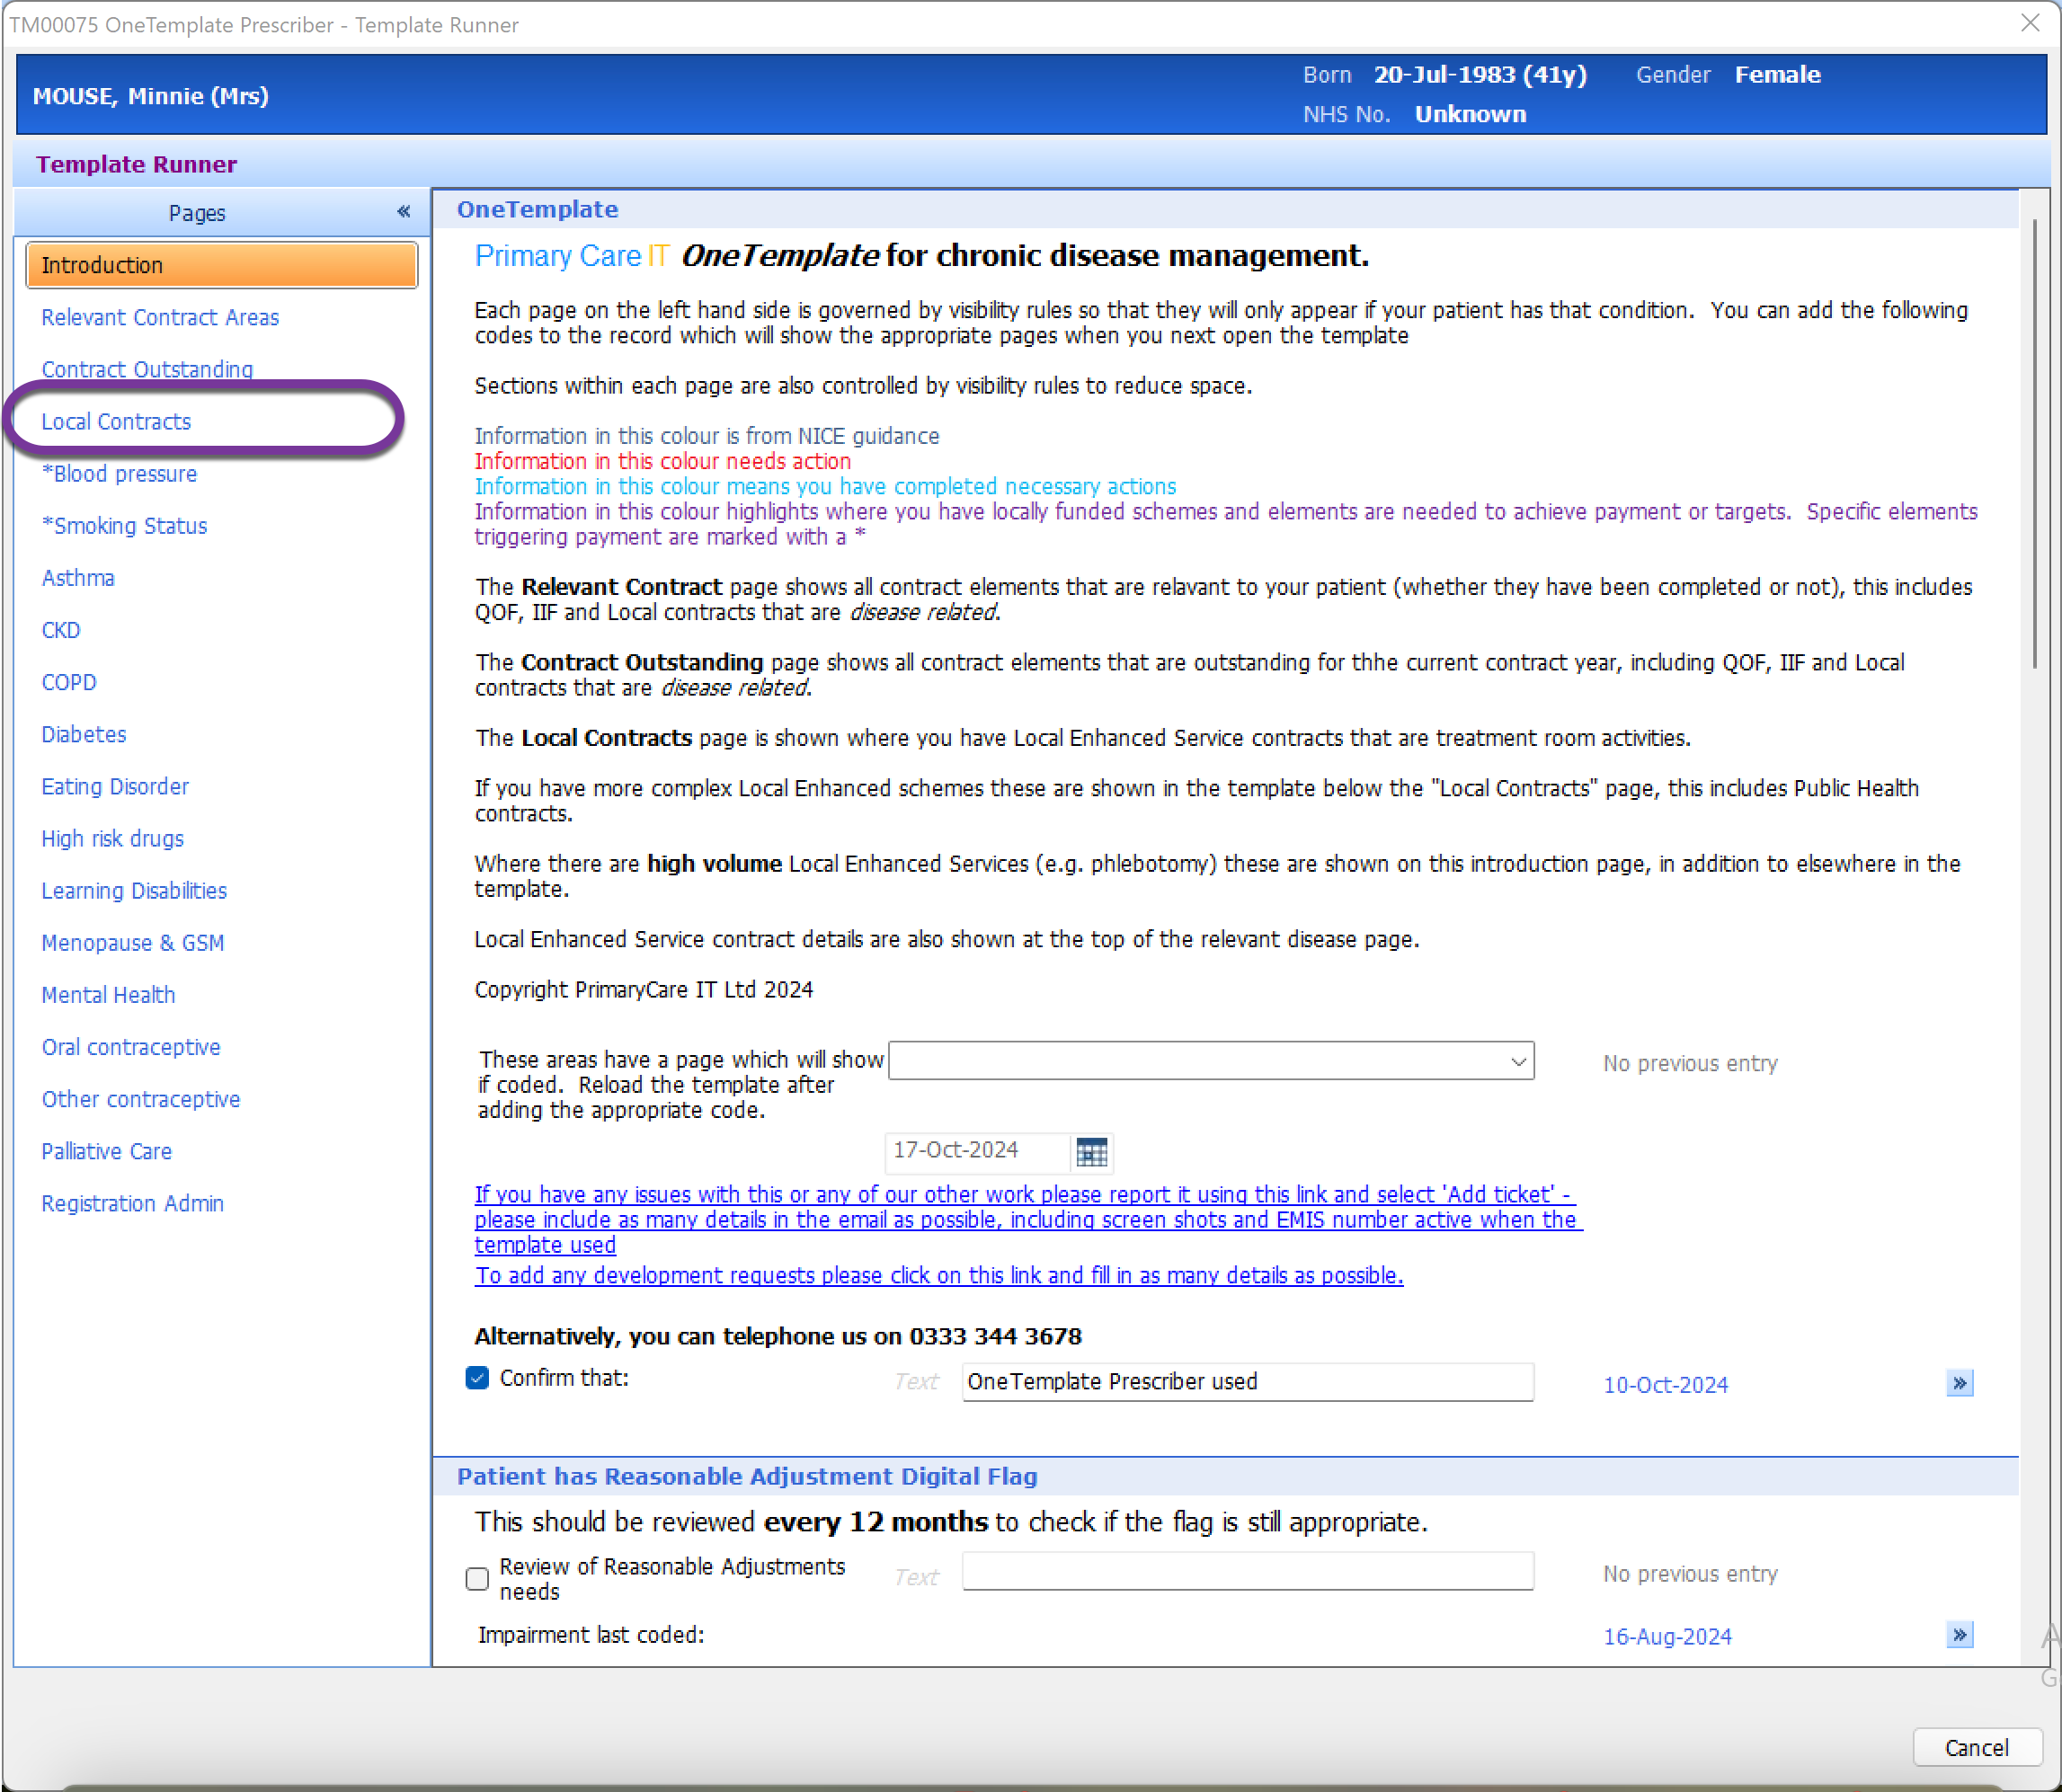Click the Reasonable Adjustments text input field
The width and height of the screenshot is (2062, 1792).
(x=1247, y=1571)
